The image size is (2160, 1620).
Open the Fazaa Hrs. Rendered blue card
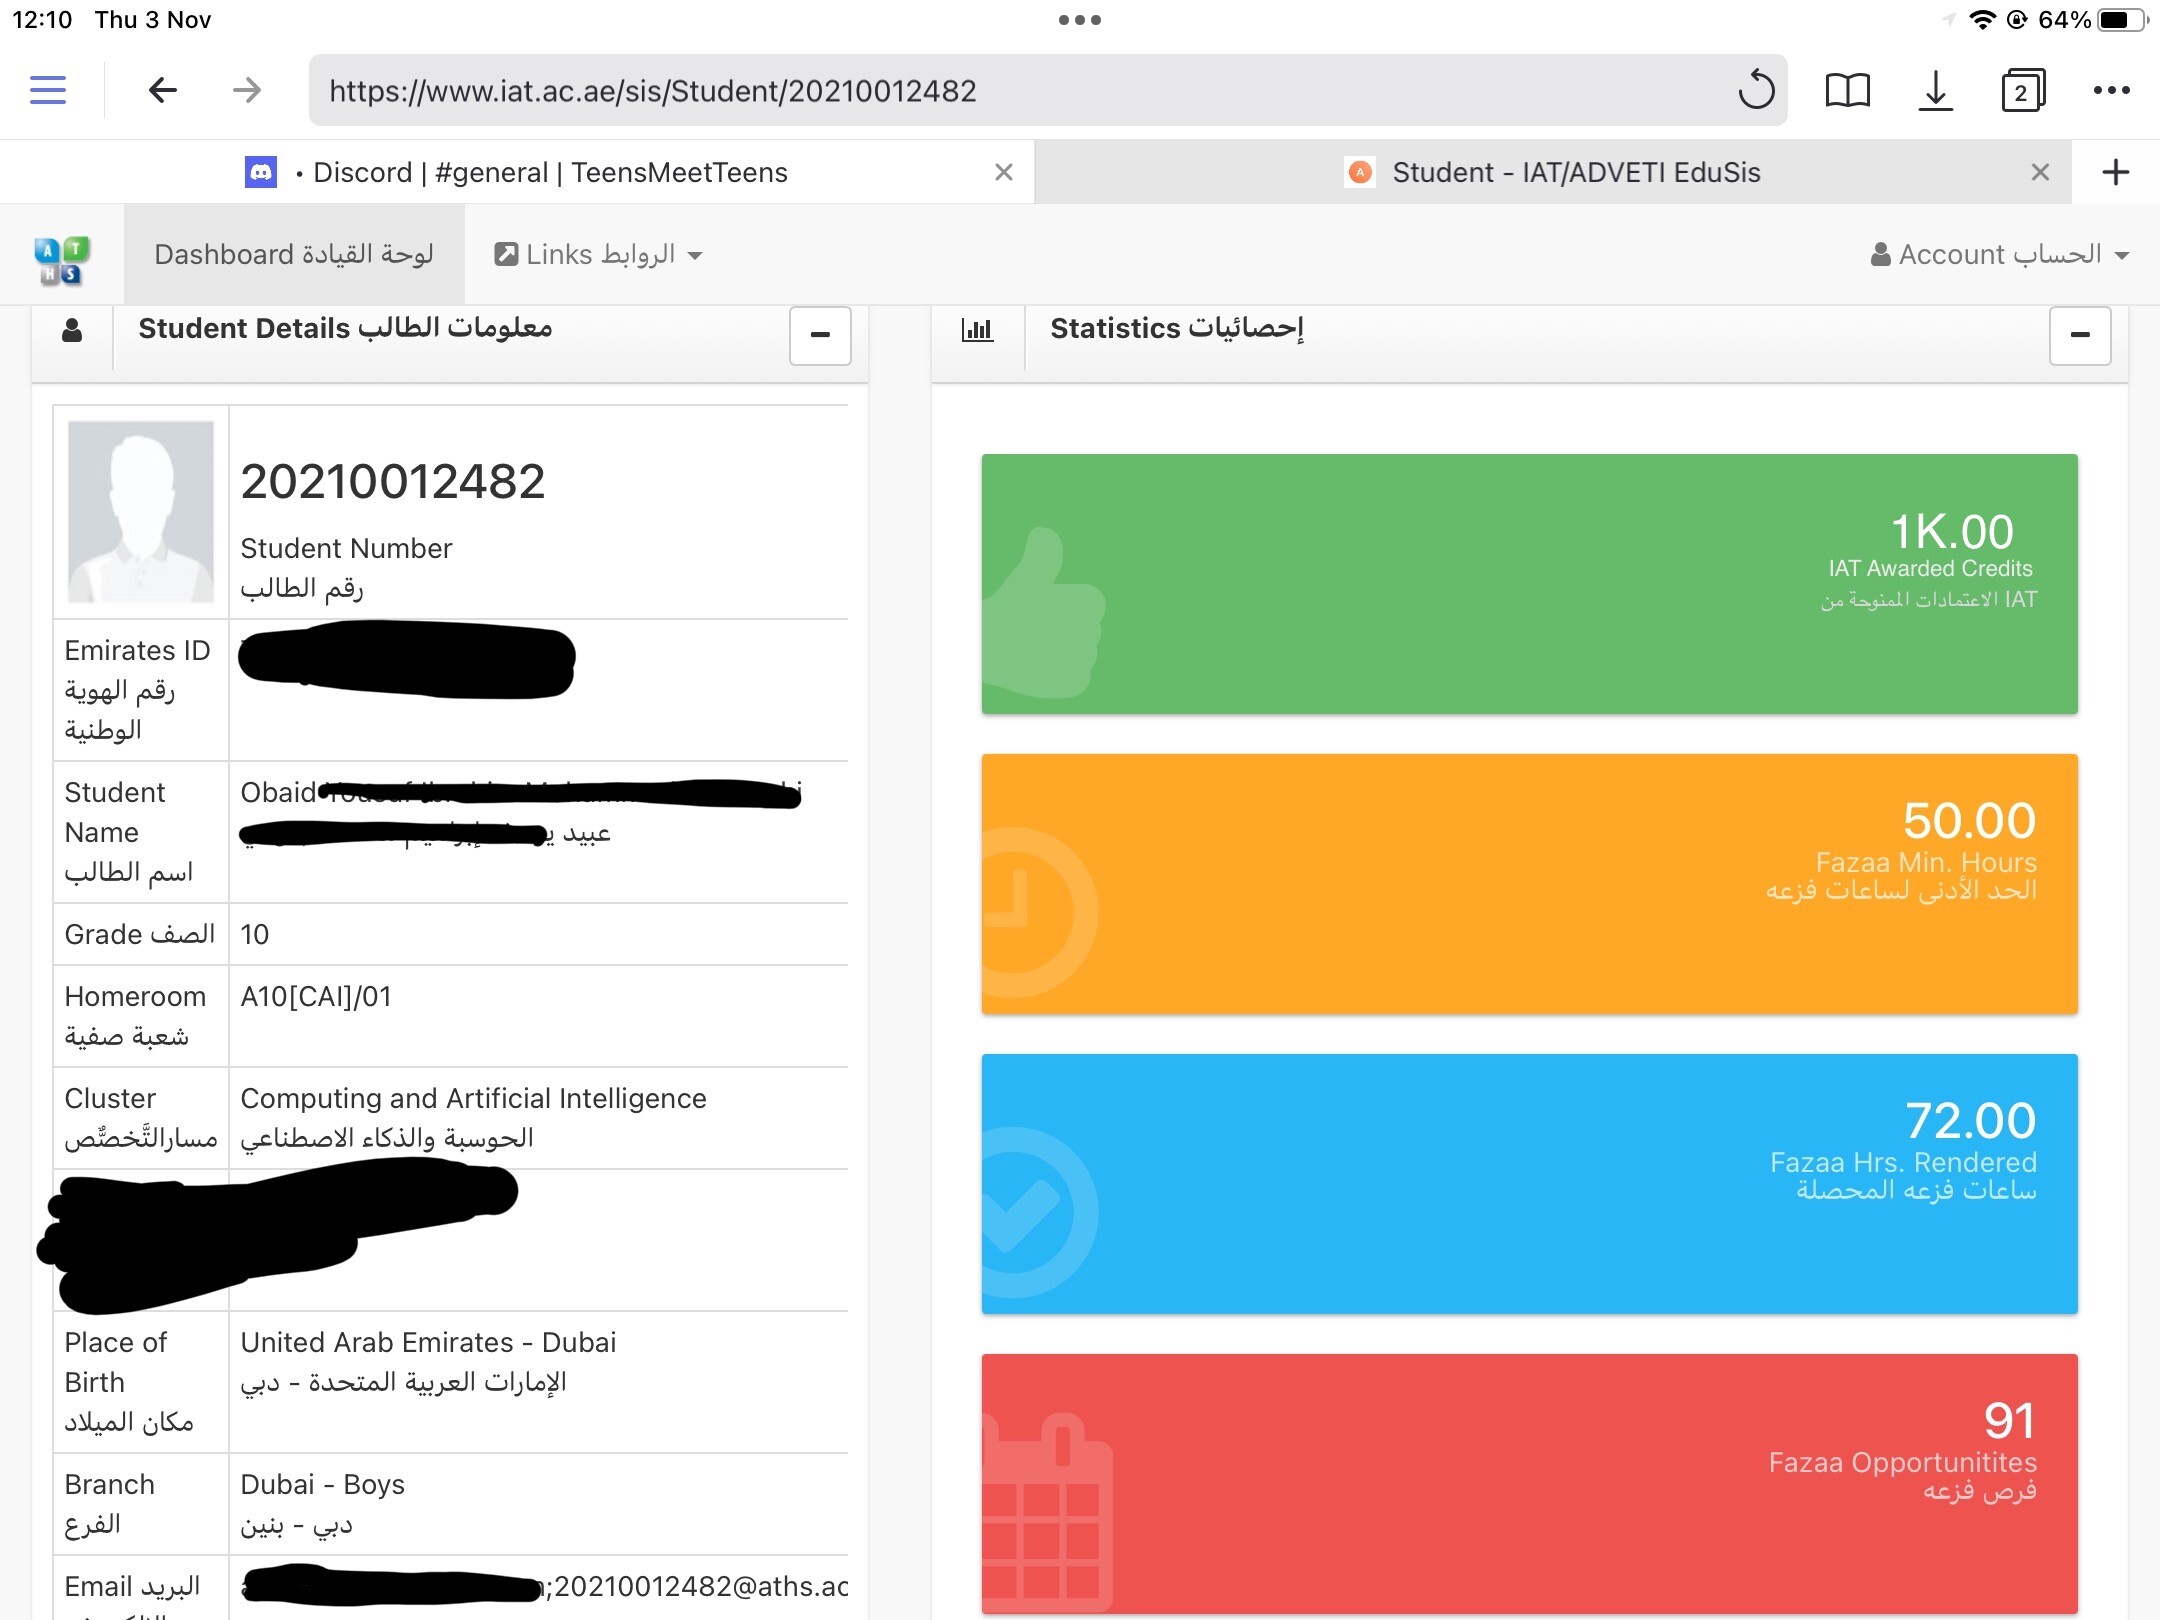tap(1529, 1183)
